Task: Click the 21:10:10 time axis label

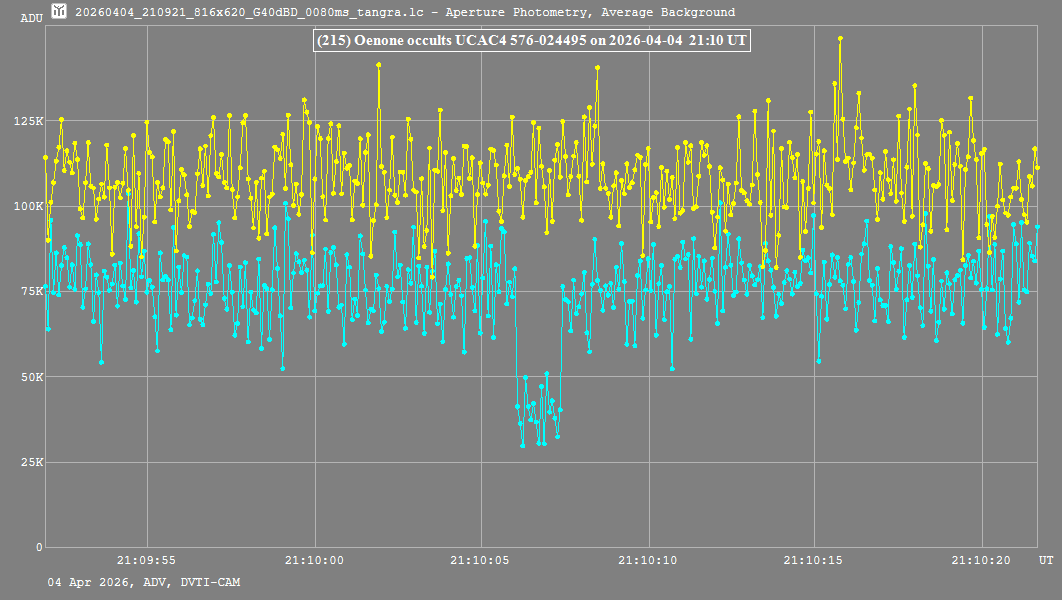Action: coord(648,561)
